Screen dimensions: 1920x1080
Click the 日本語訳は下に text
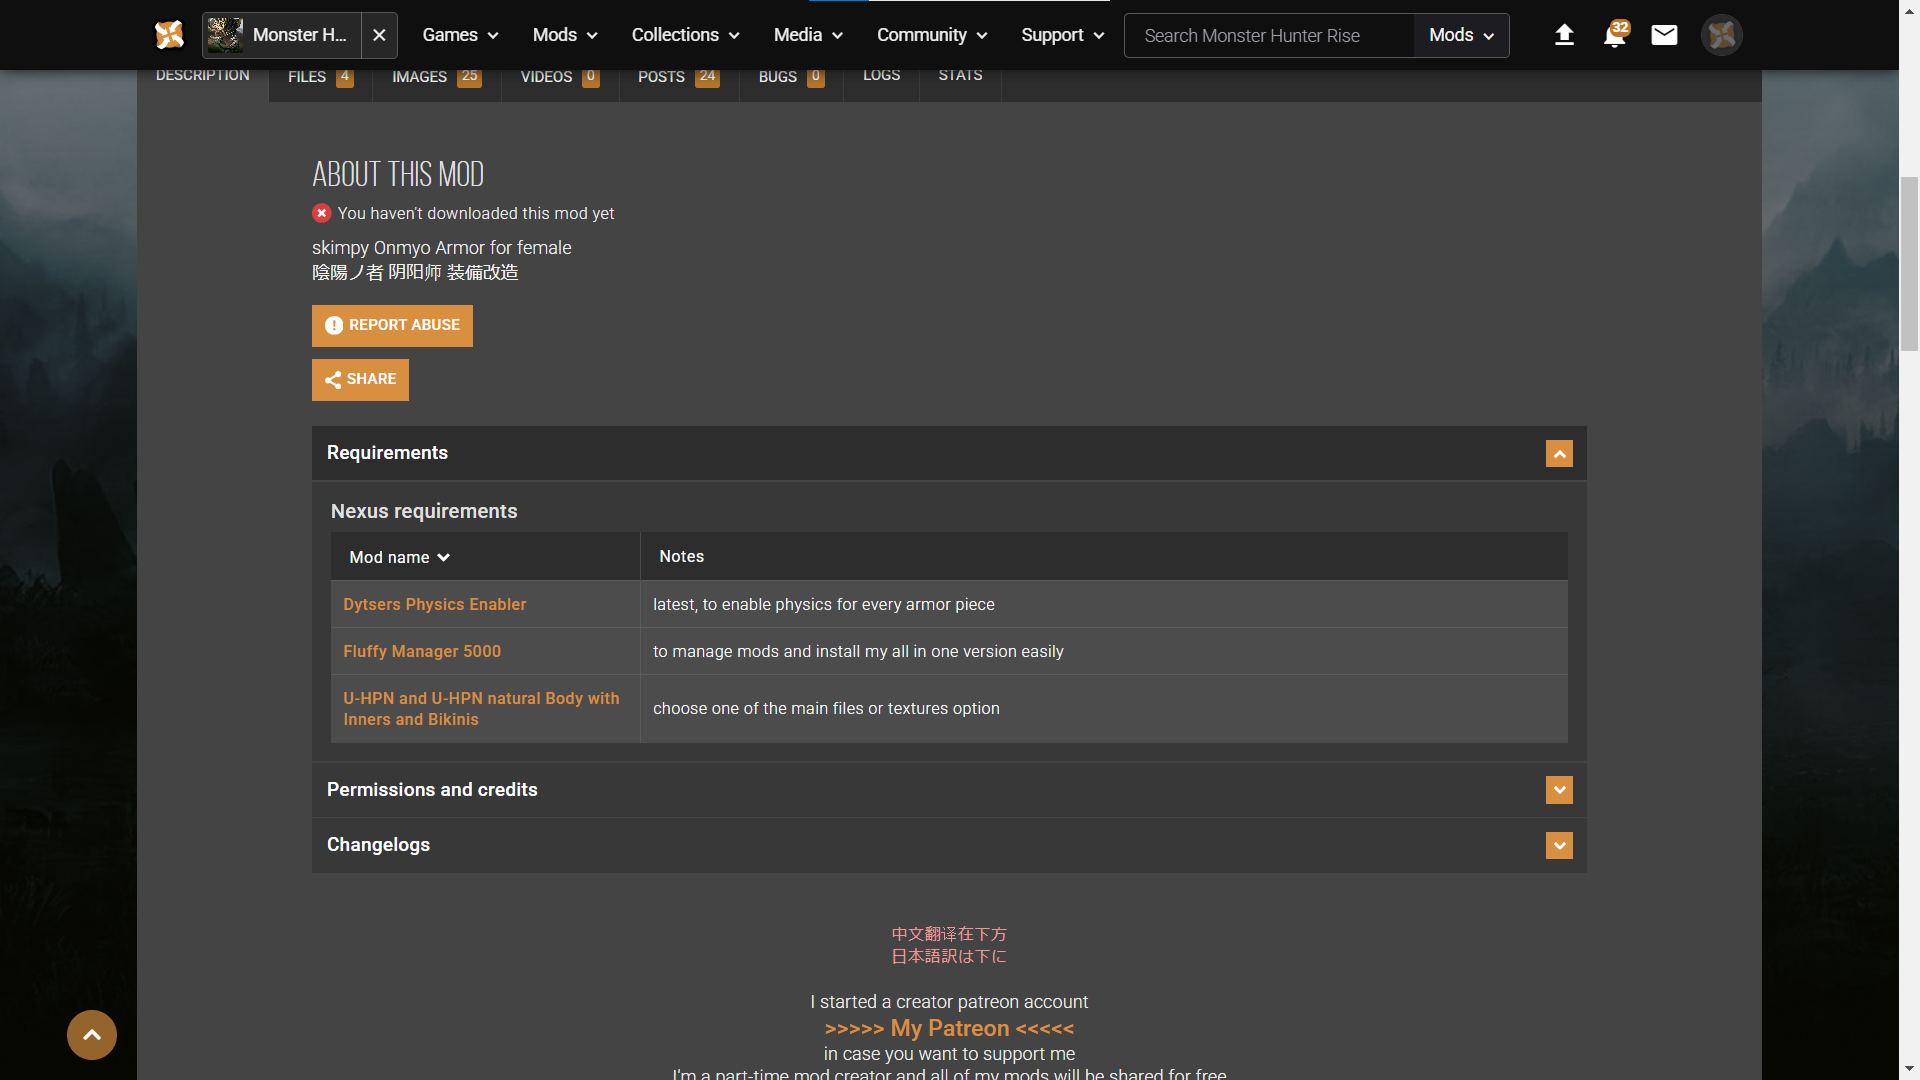coord(949,956)
